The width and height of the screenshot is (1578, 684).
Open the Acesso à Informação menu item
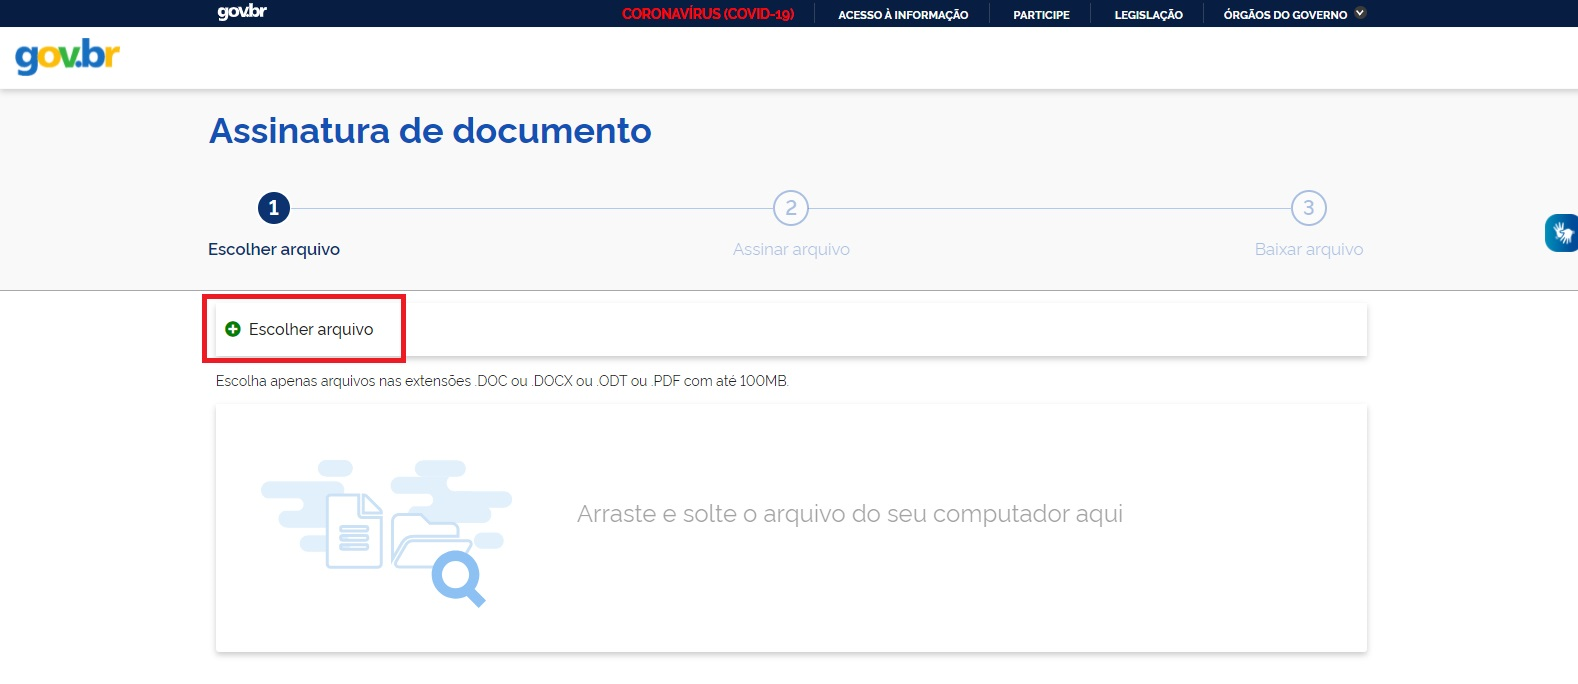(903, 15)
